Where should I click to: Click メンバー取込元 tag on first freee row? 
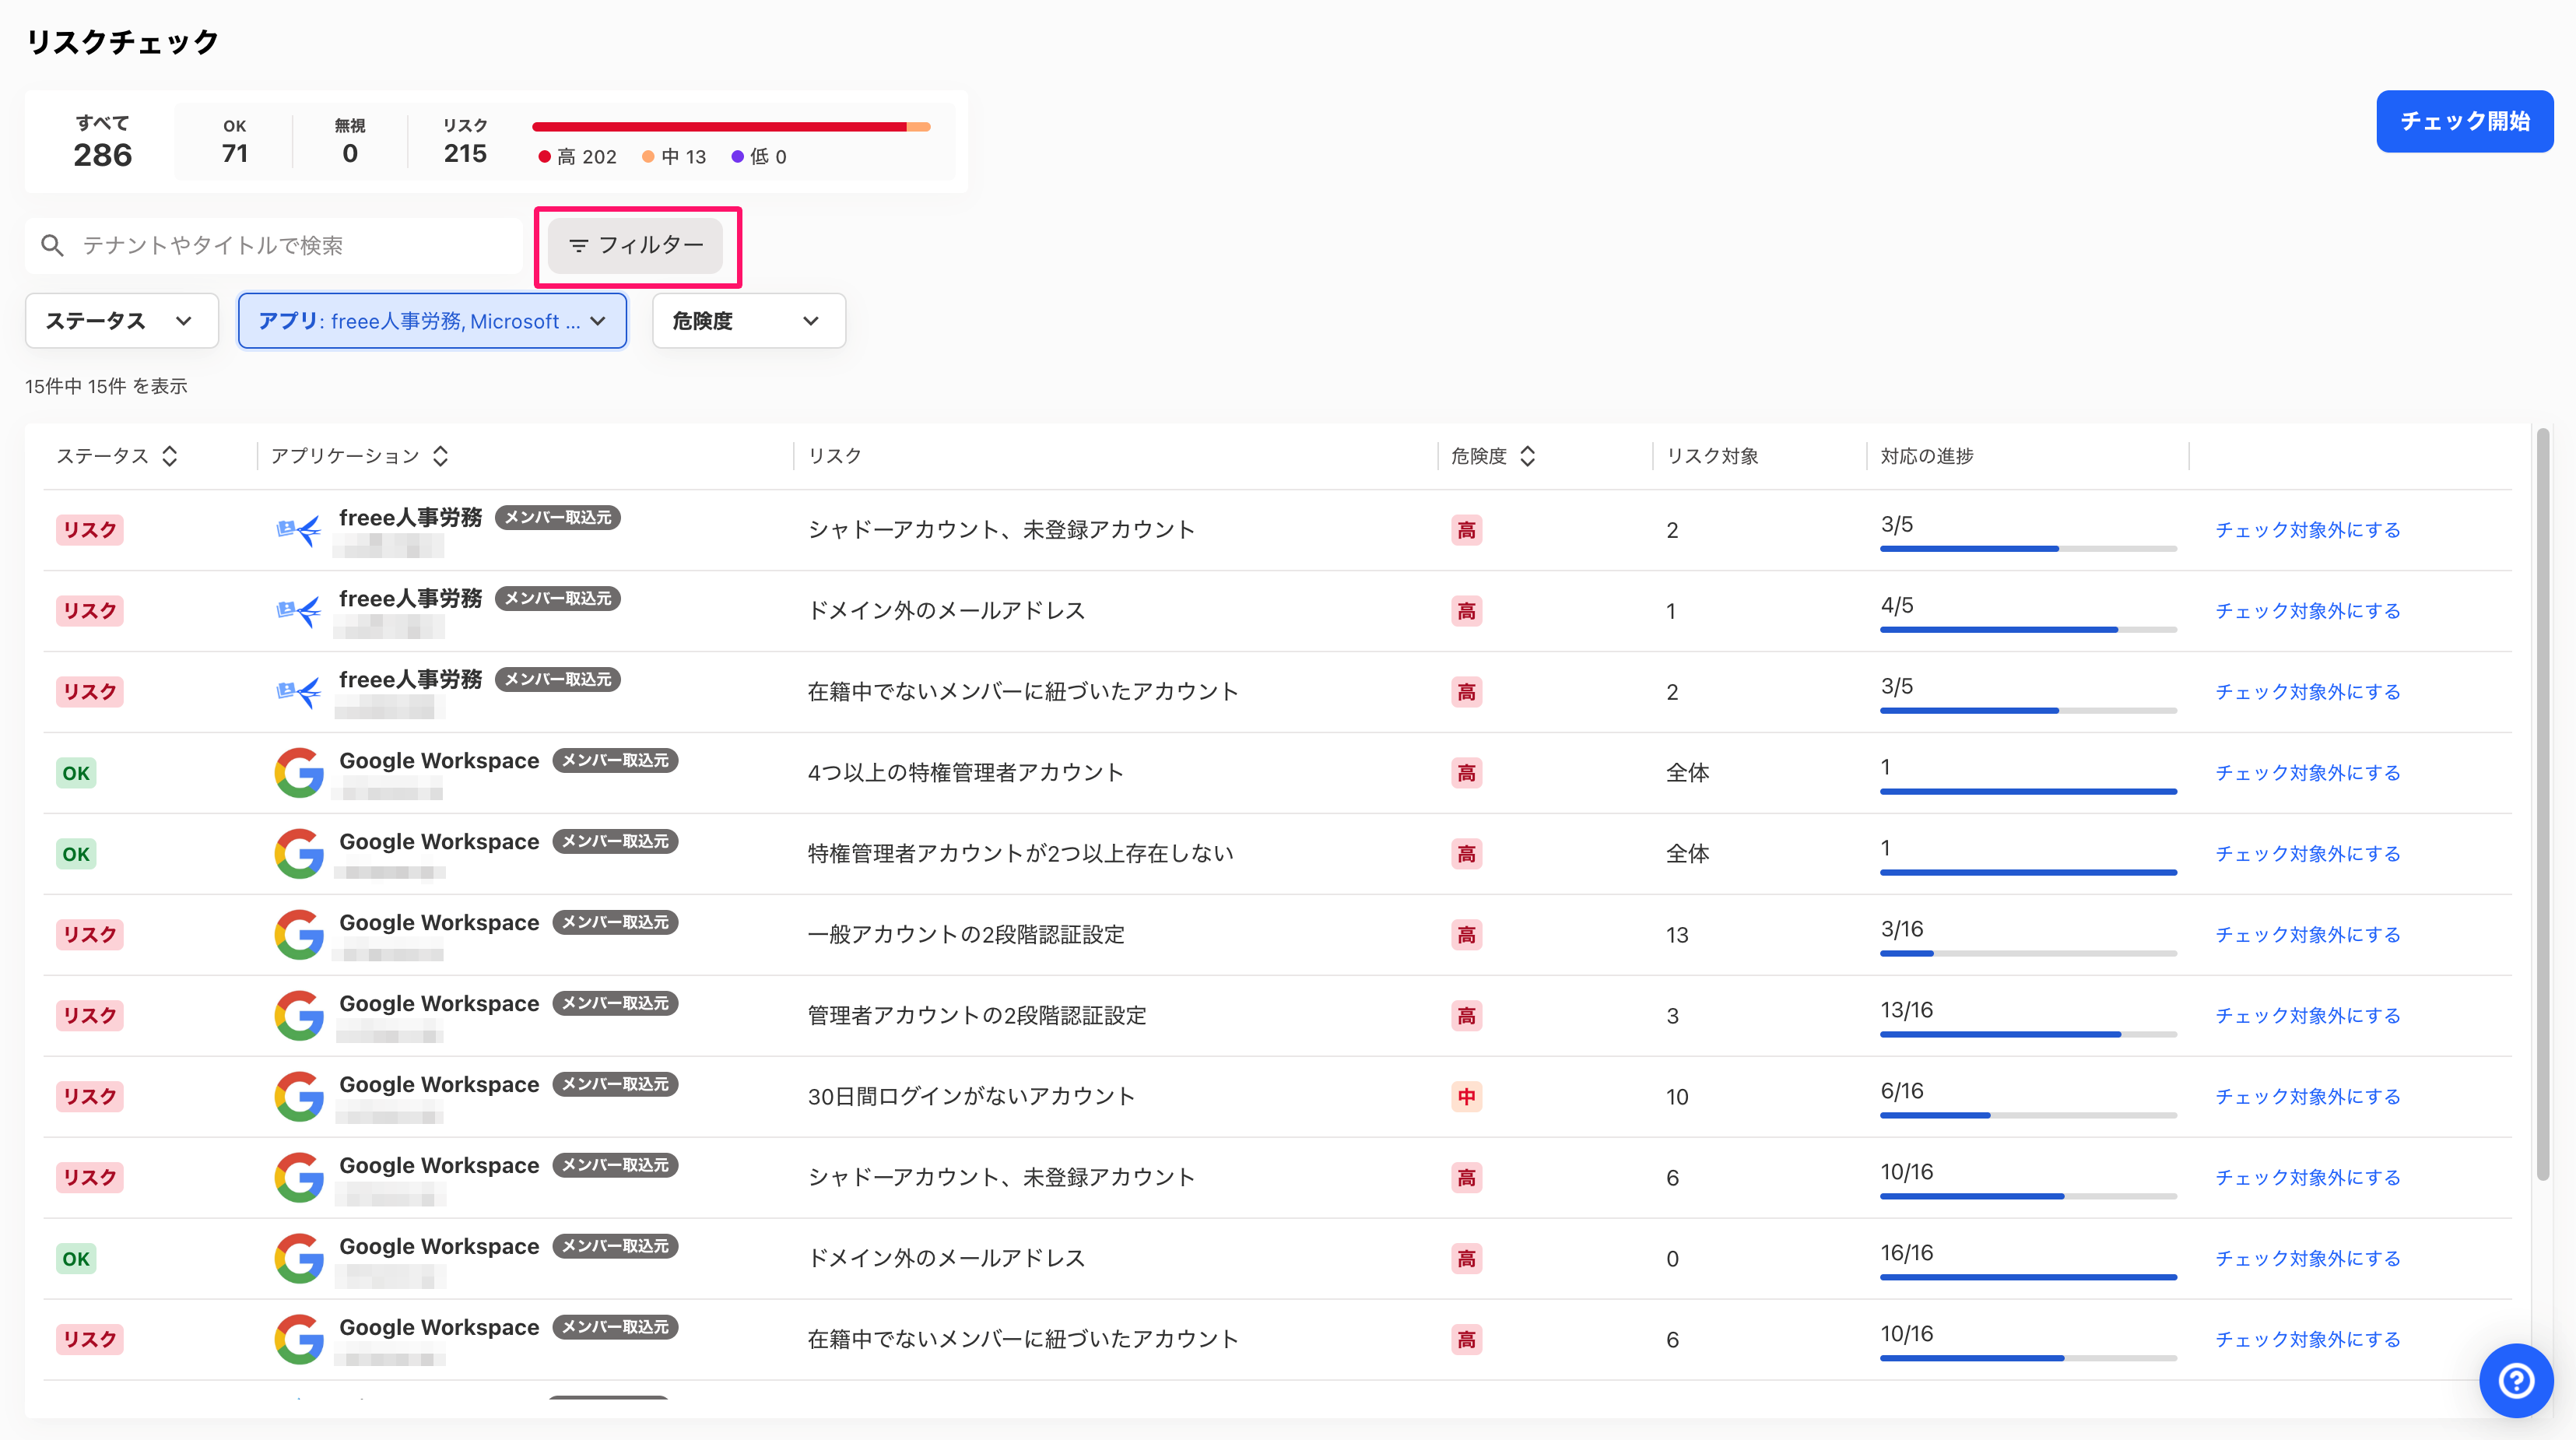coord(558,517)
